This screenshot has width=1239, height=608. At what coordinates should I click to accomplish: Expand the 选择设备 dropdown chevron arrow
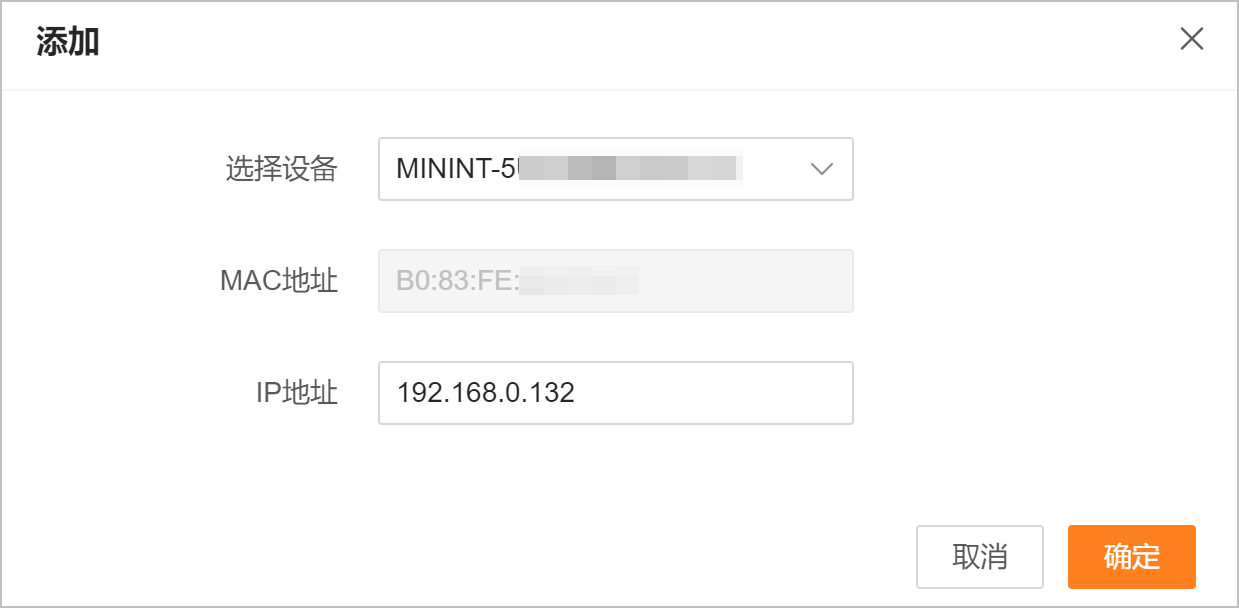point(821,169)
